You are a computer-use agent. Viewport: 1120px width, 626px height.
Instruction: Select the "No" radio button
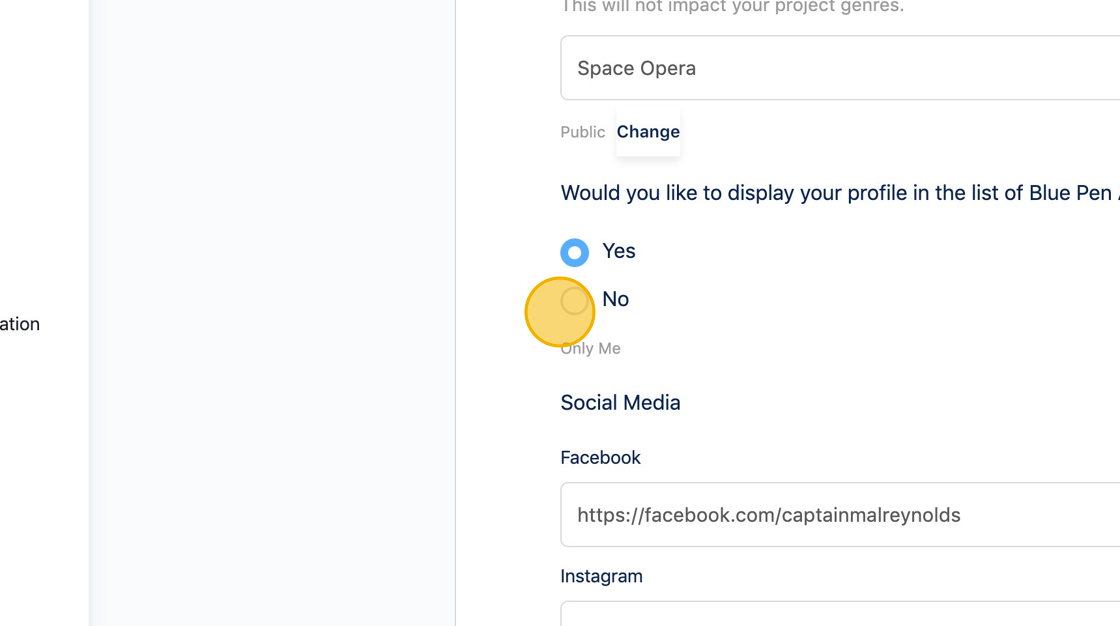click(x=574, y=300)
